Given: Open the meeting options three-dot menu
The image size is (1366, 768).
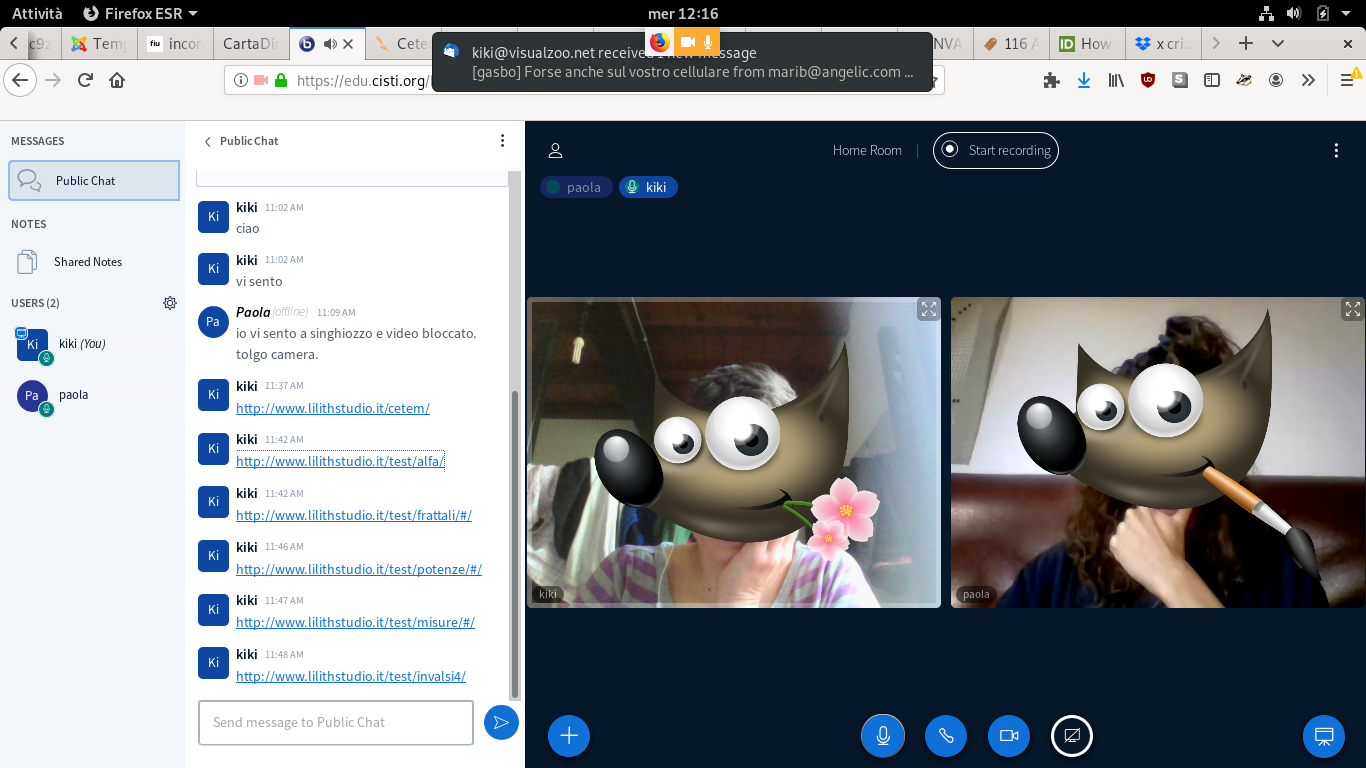Looking at the screenshot, I should [1336, 151].
